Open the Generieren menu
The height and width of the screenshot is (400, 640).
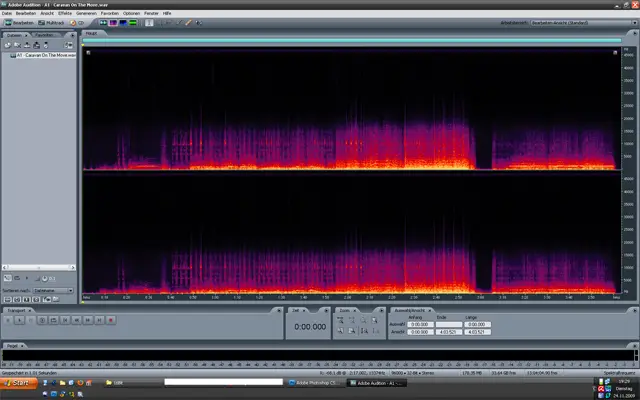pyautogui.click(x=86, y=13)
